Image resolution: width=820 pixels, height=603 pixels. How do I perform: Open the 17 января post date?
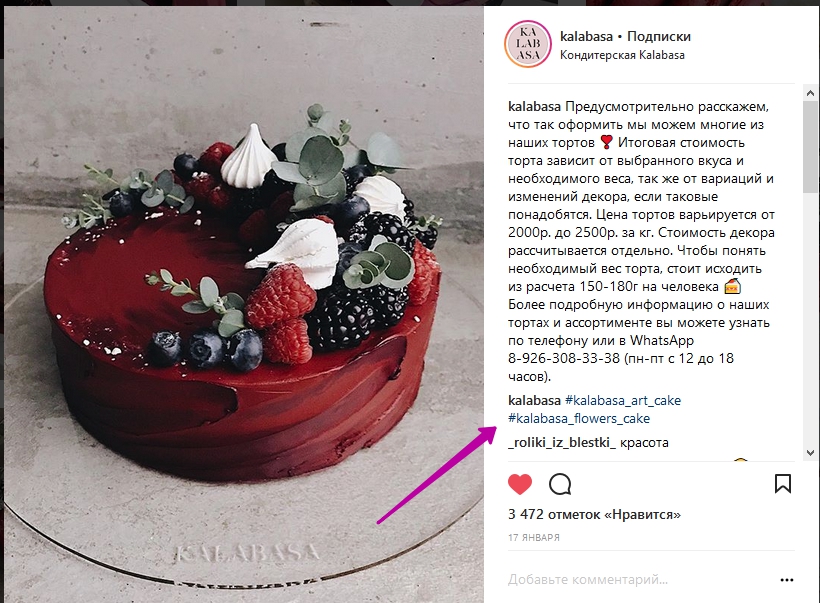(x=533, y=537)
